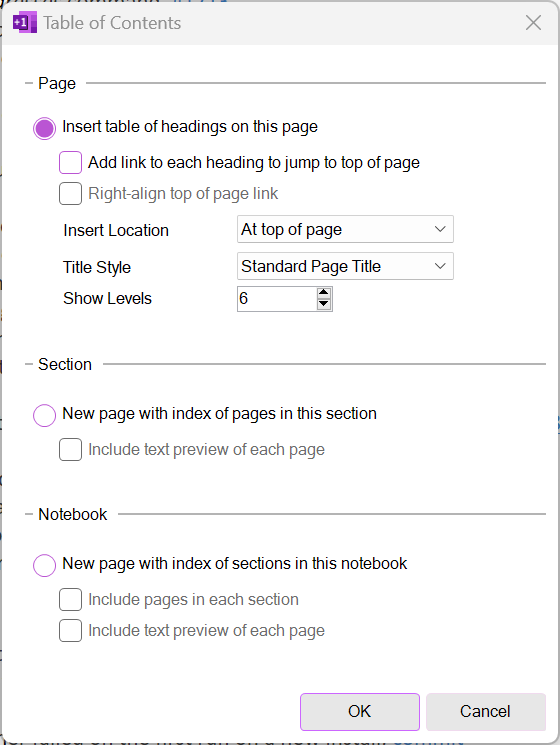Check Include text preview under Section
This screenshot has height=745, width=560.
70,449
